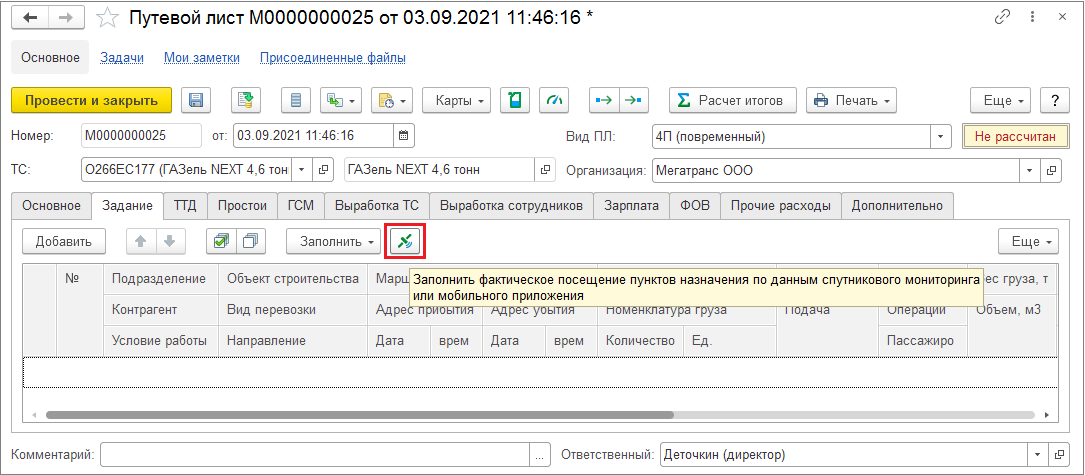This screenshot has width=1085, height=475.
Task: Click the satellite monitoring fill icon
Action: click(x=407, y=241)
